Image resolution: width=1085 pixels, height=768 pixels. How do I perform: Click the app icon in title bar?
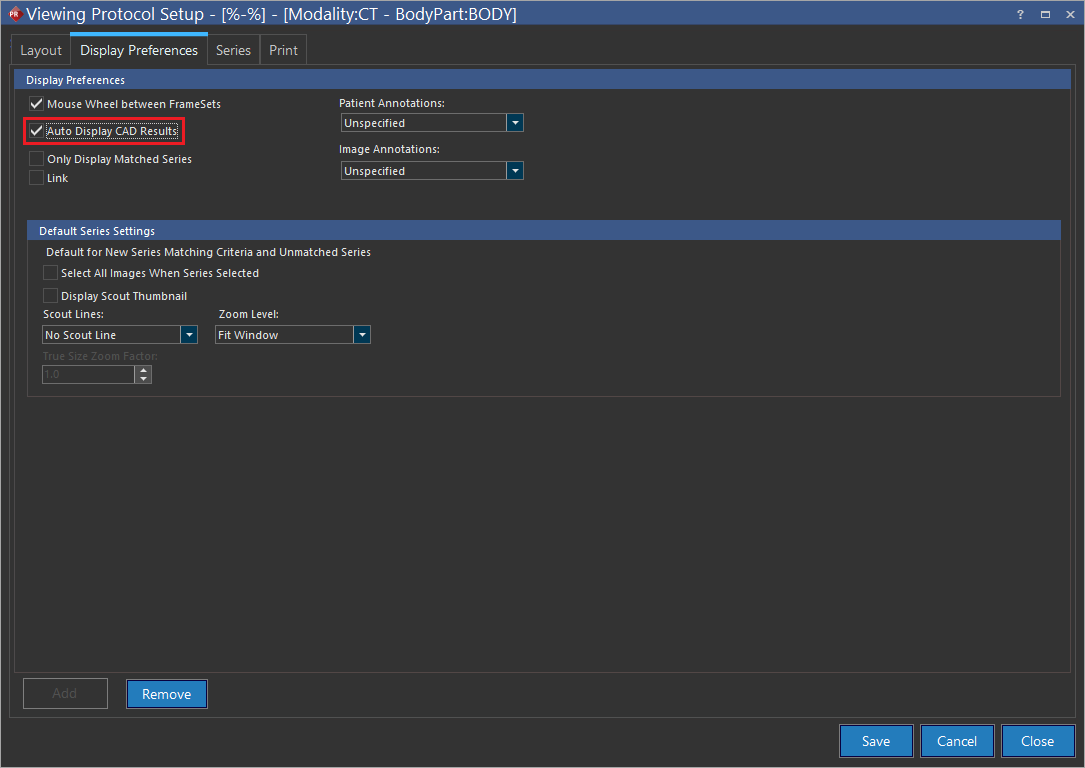click(14, 14)
